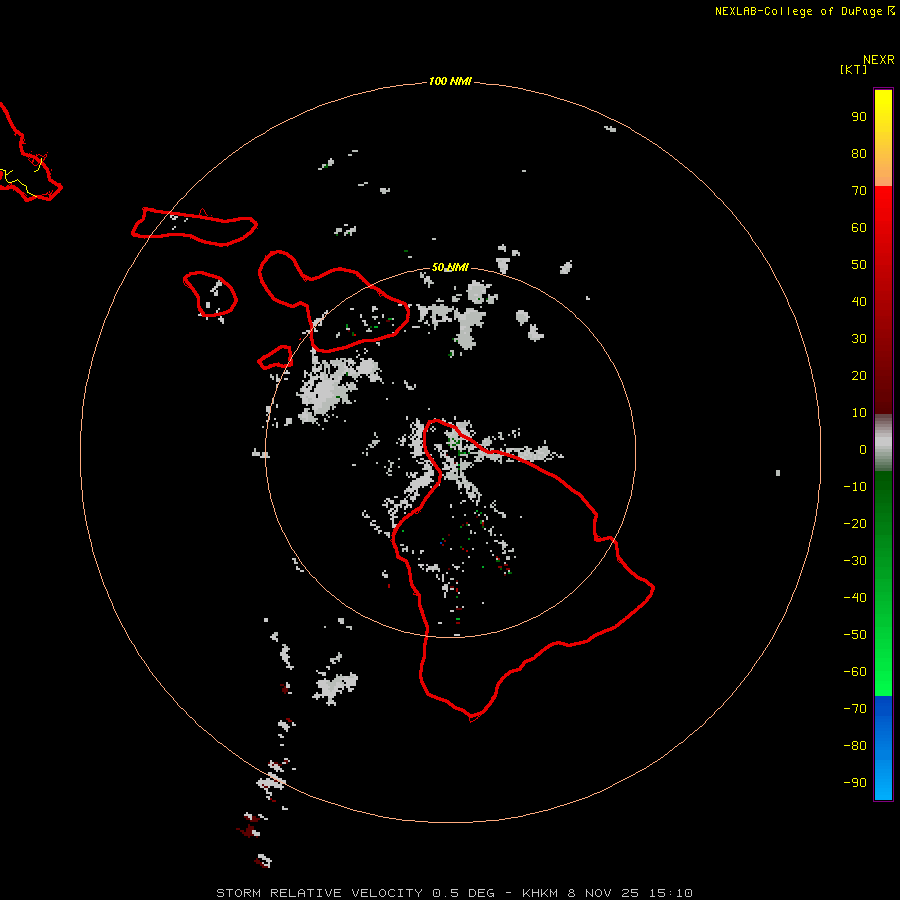Click the [KT] units label
Viewport: 900px width, 900px height.
(x=853, y=69)
